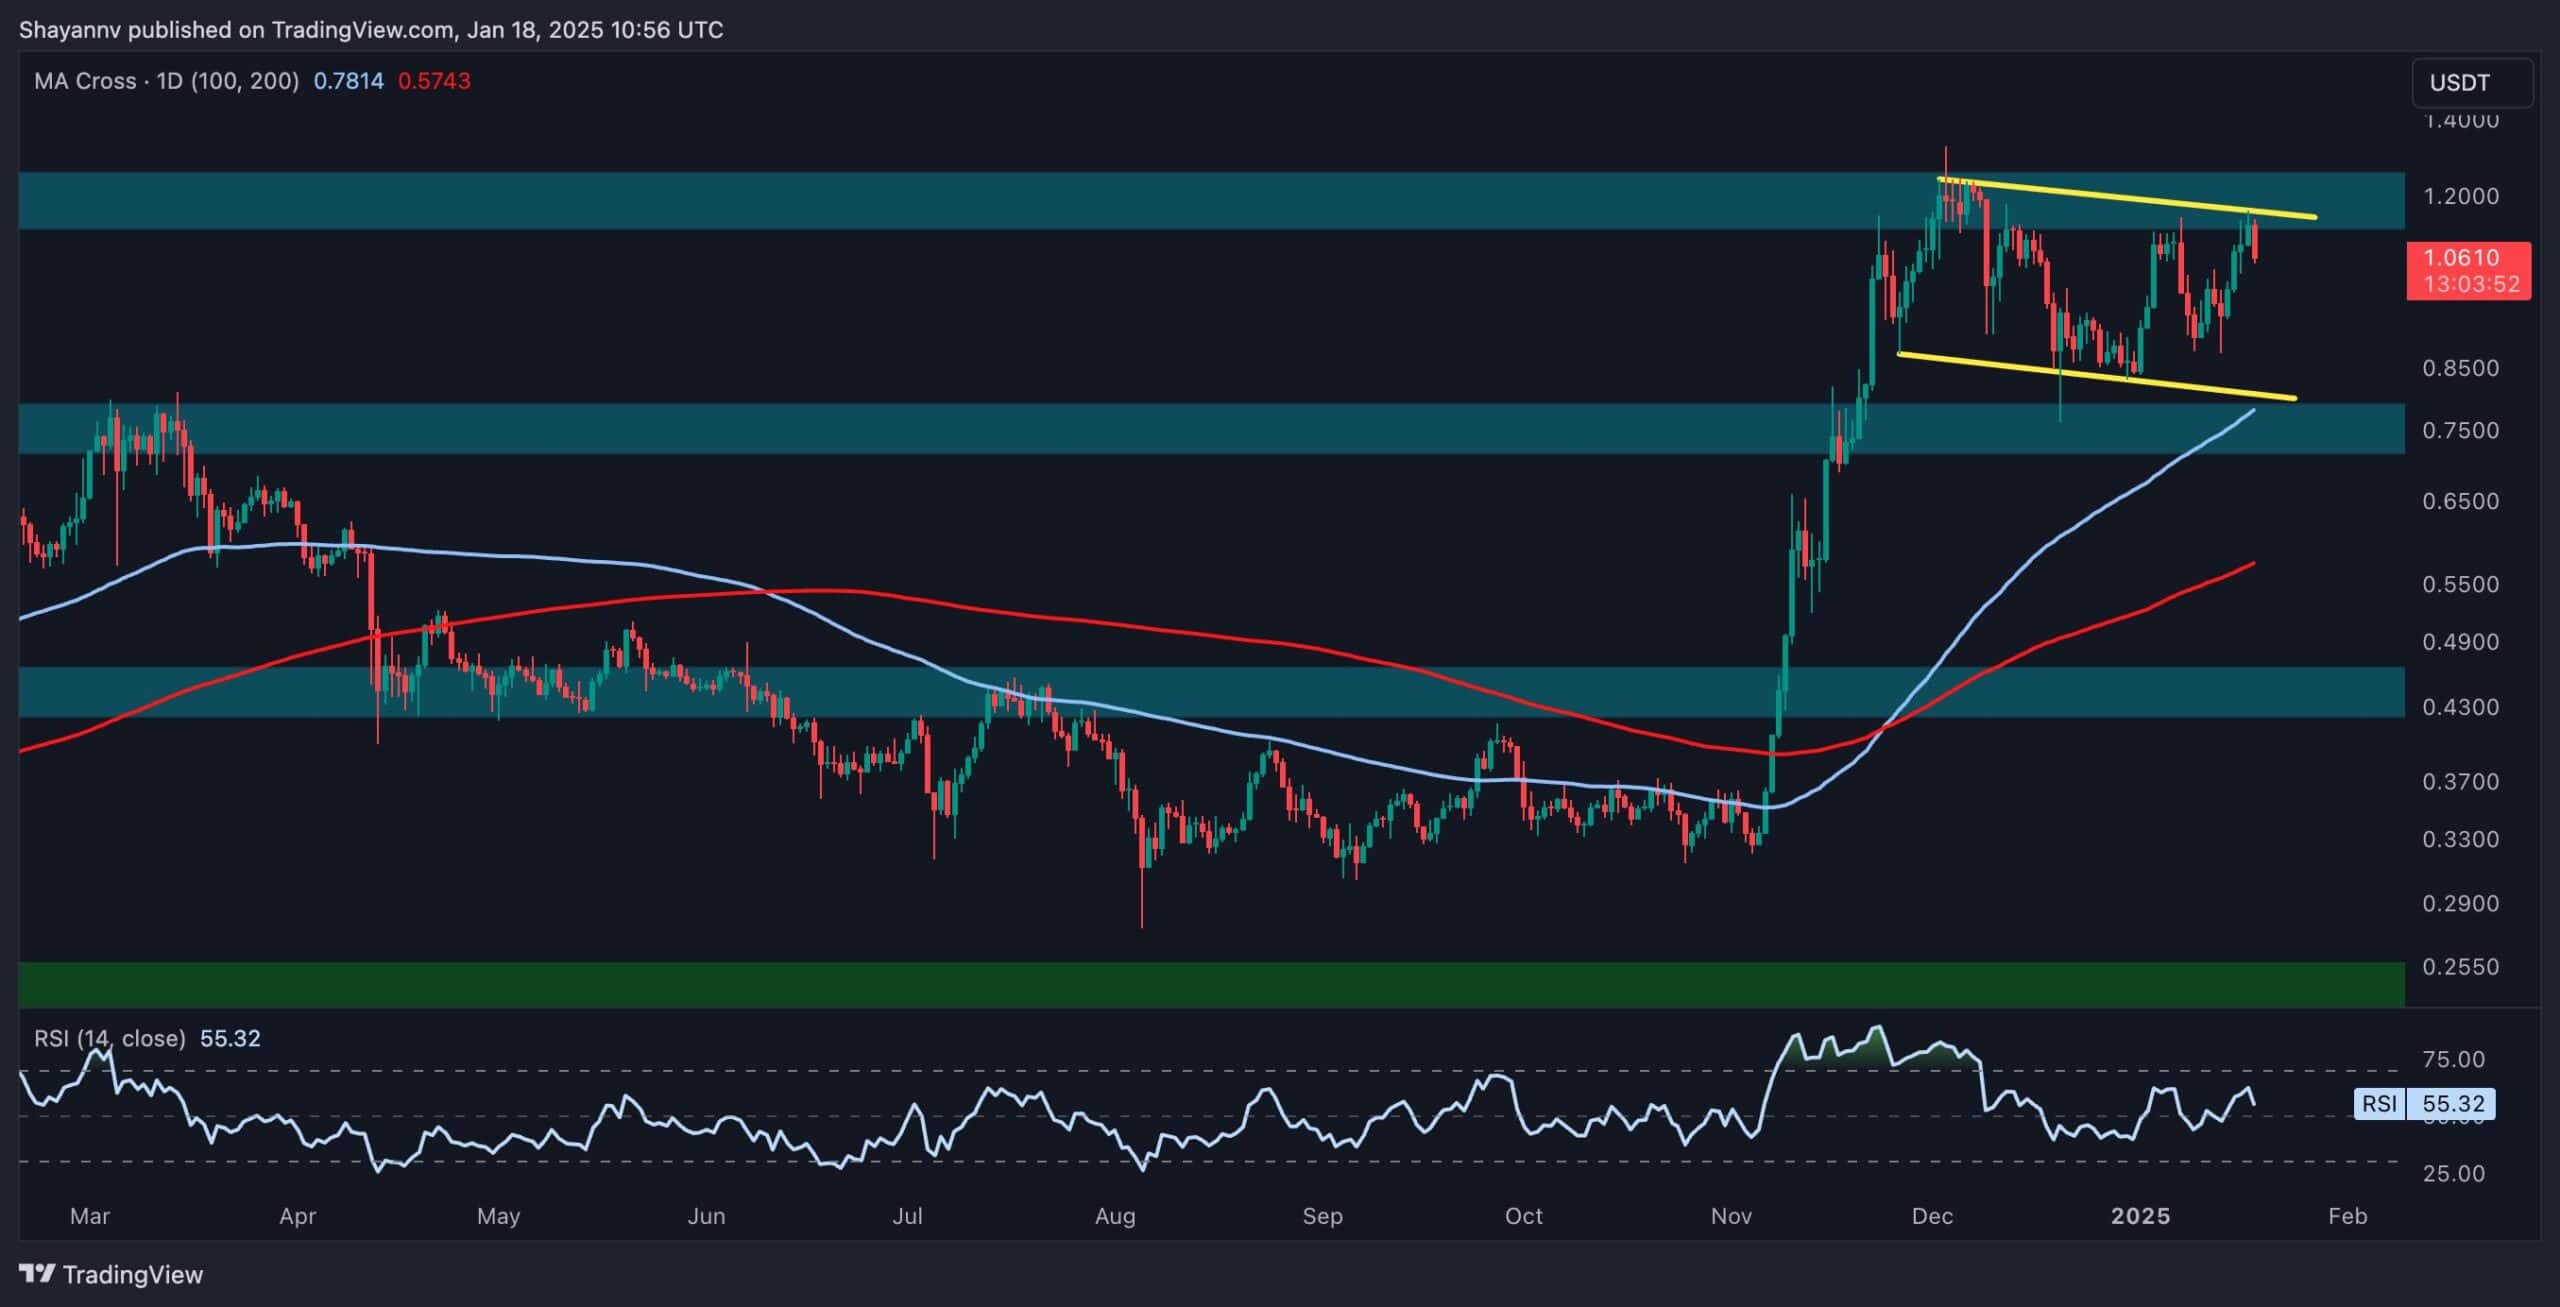The height and width of the screenshot is (1307, 2560).
Task: Click the RSI 55.32 legend value
Action: click(230, 1038)
